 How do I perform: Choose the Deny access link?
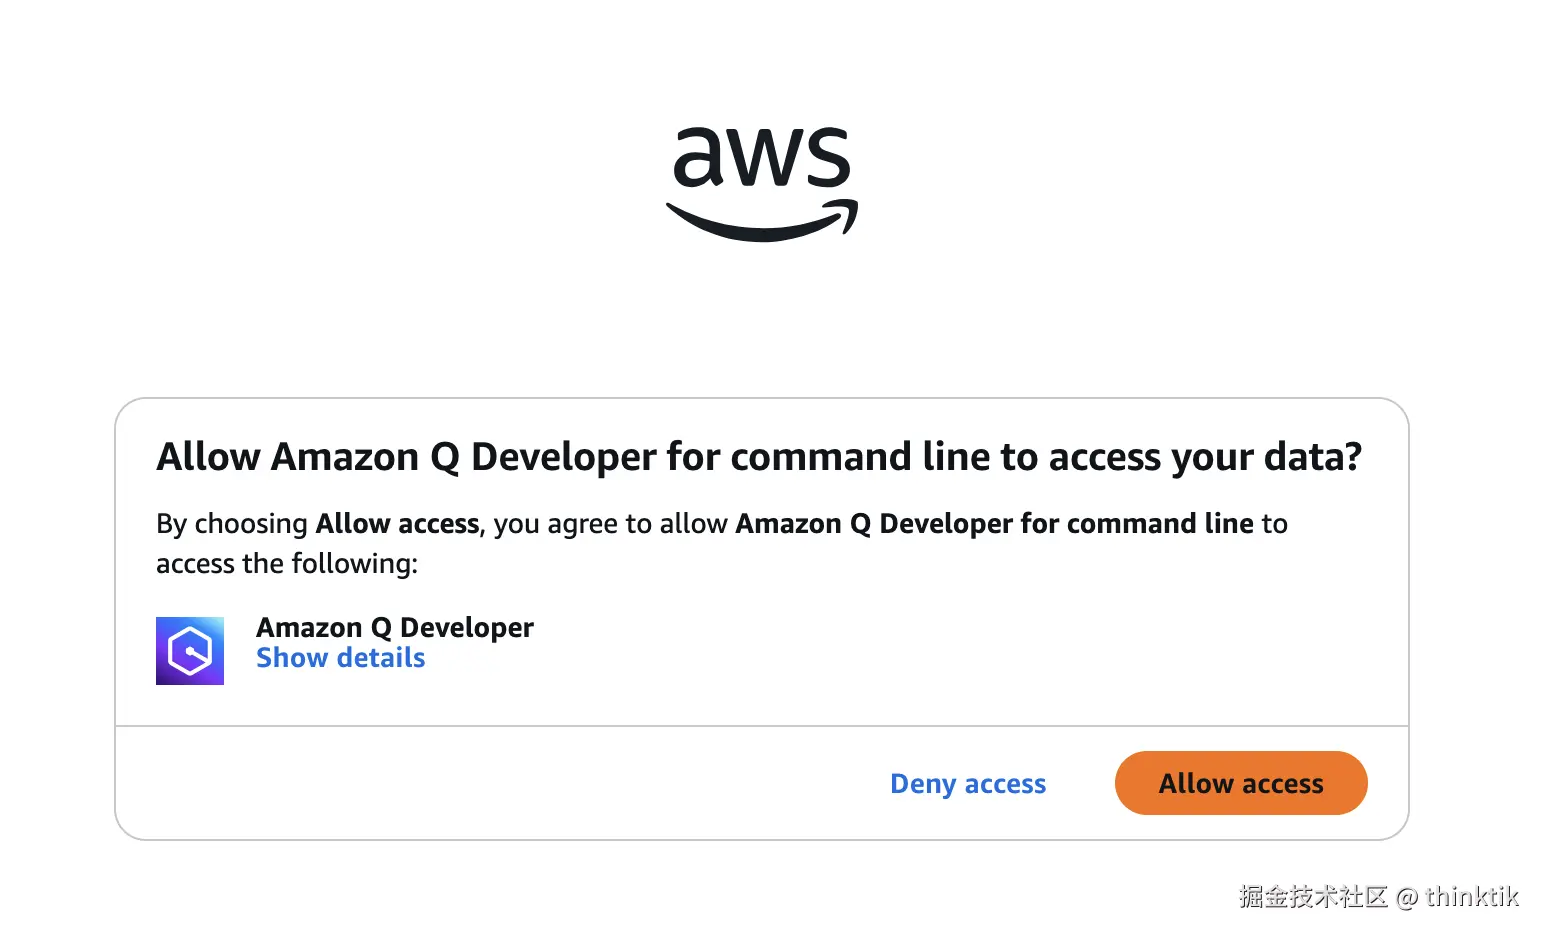pos(968,784)
